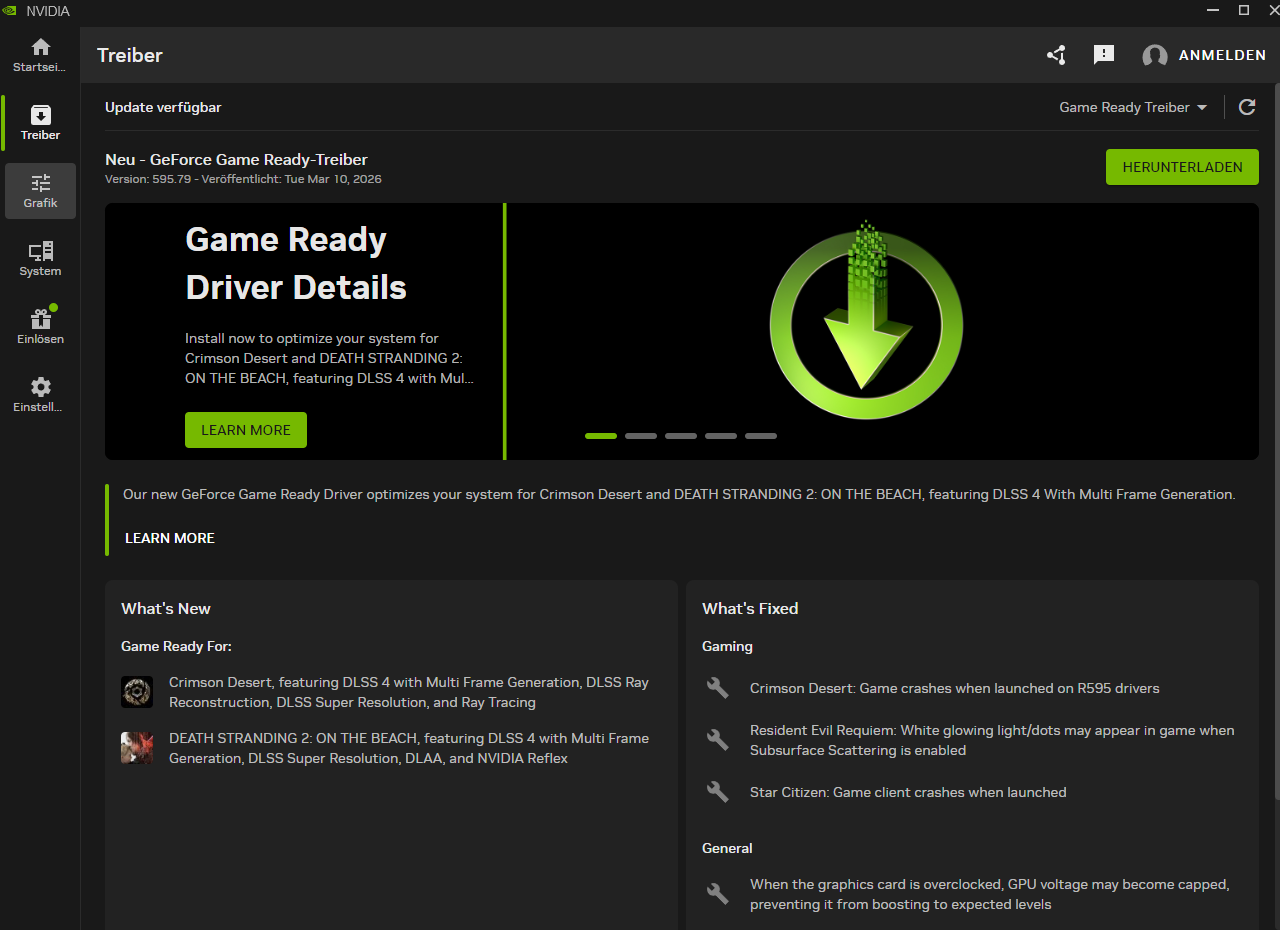Click 'Neu - GeForce Game Ready-Treiber' heading
Viewport: 1280px width, 930px height.
tap(237, 160)
